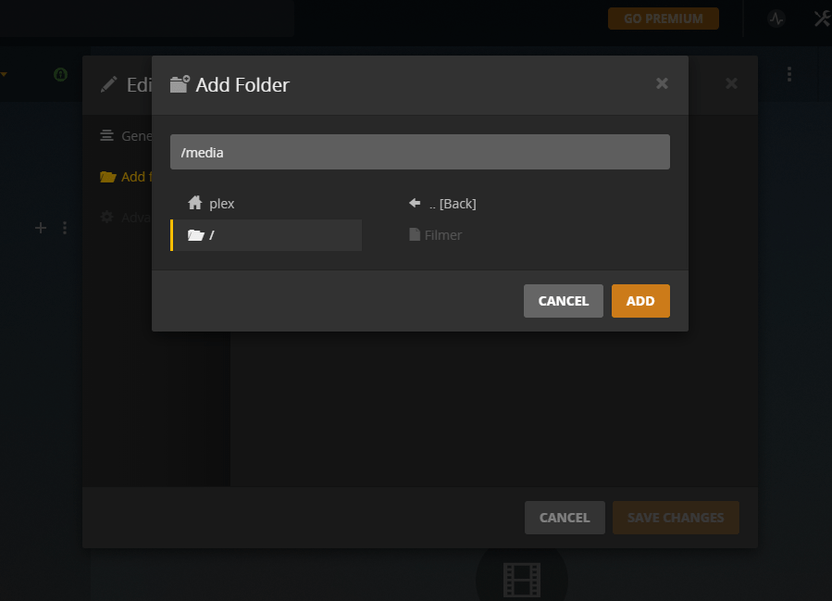Click the open folder icon beside /
The height and width of the screenshot is (601, 832).
click(x=196, y=235)
